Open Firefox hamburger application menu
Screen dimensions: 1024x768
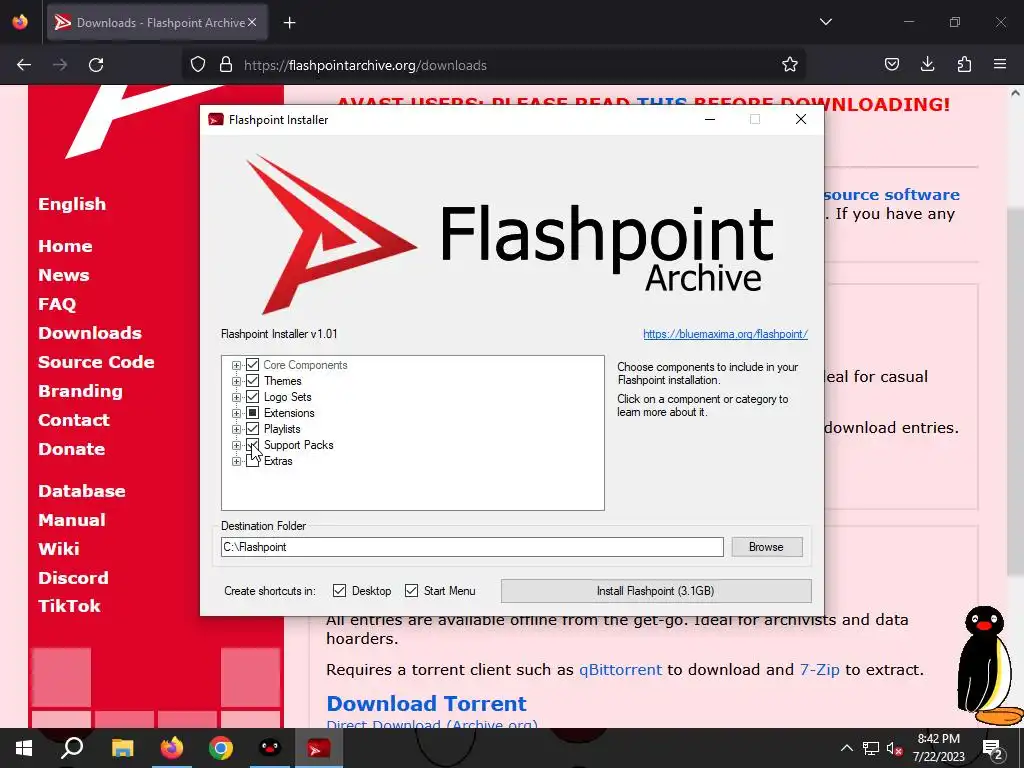click(1000, 65)
